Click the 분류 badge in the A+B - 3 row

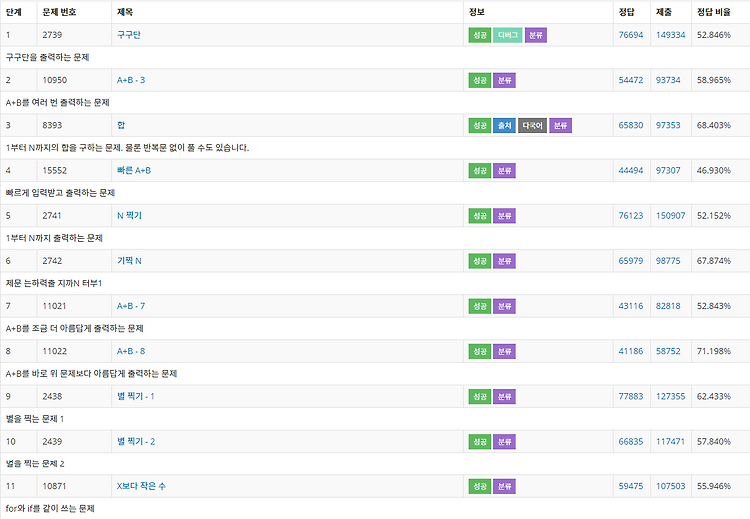tap(505, 80)
